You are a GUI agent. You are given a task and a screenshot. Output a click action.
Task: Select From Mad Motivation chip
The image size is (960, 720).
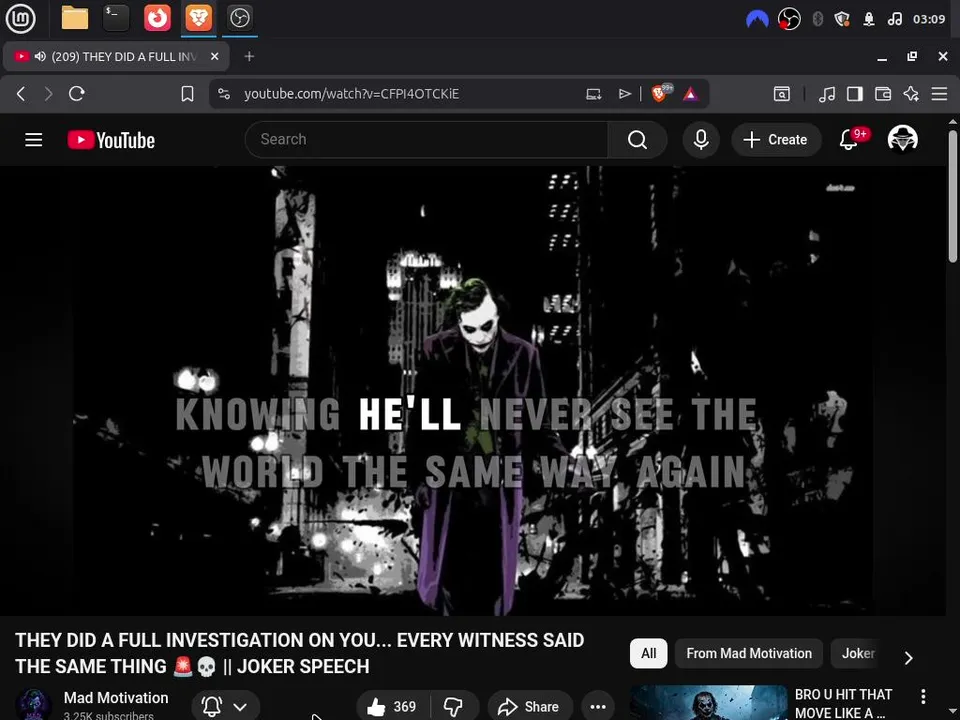click(x=749, y=653)
